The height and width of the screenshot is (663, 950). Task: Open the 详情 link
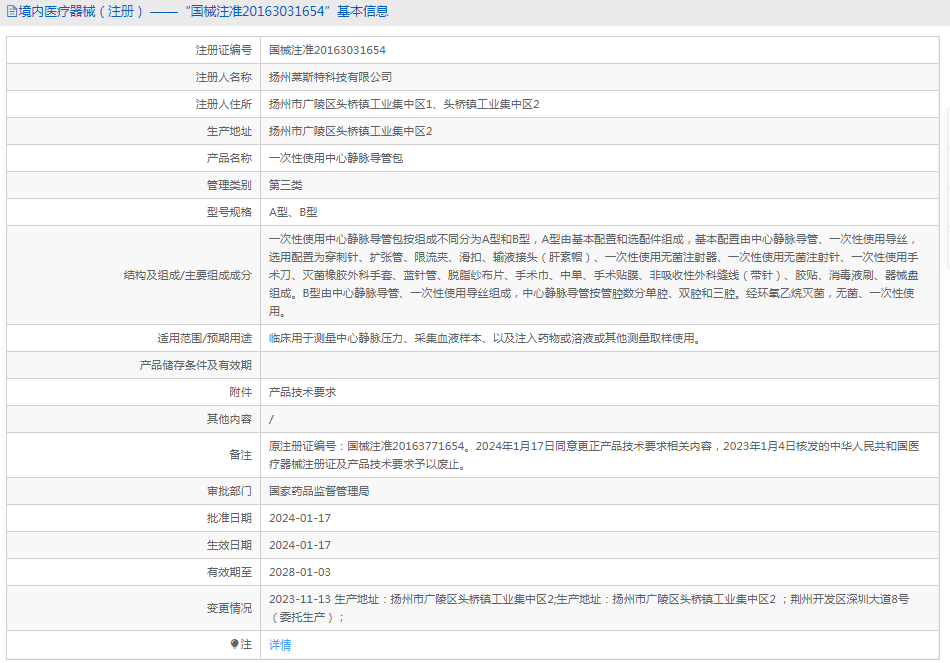point(280,645)
